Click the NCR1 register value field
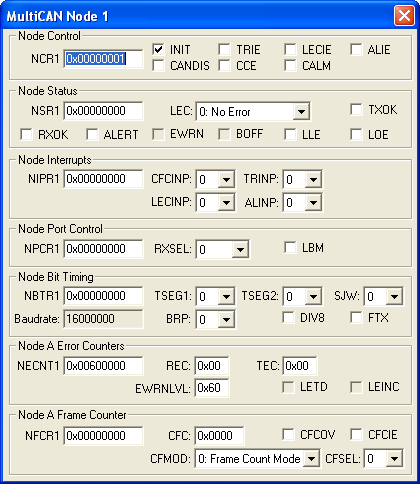 [x=103, y=59]
